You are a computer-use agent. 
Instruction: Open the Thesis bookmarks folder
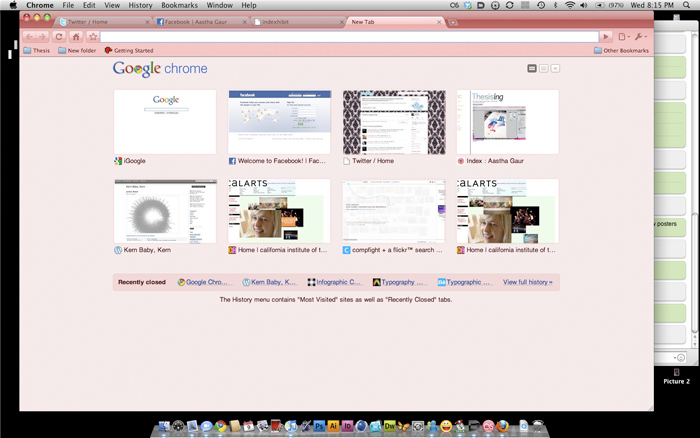pos(37,50)
